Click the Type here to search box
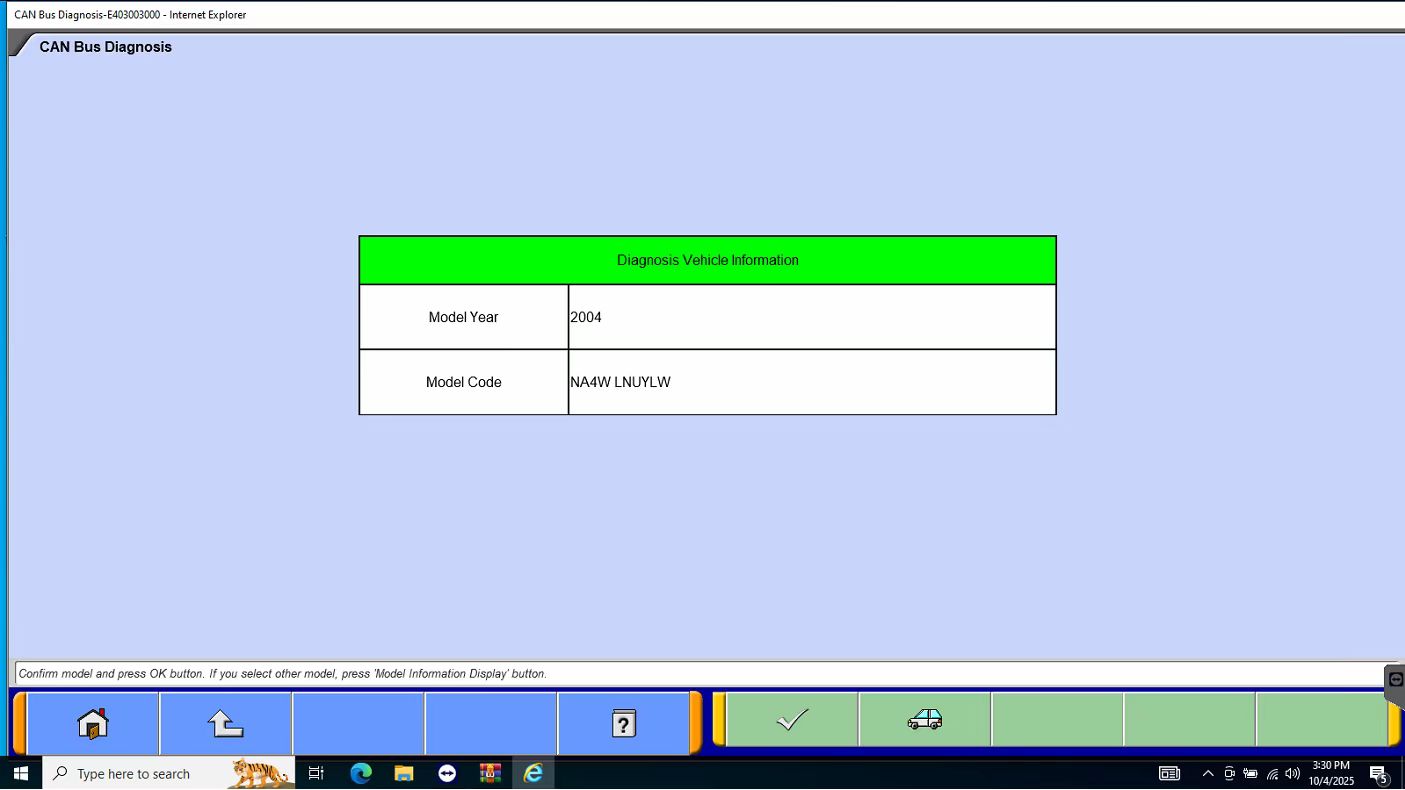This screenshot has width=1405, height=790. pyautogui.click(x=140, y=773)
